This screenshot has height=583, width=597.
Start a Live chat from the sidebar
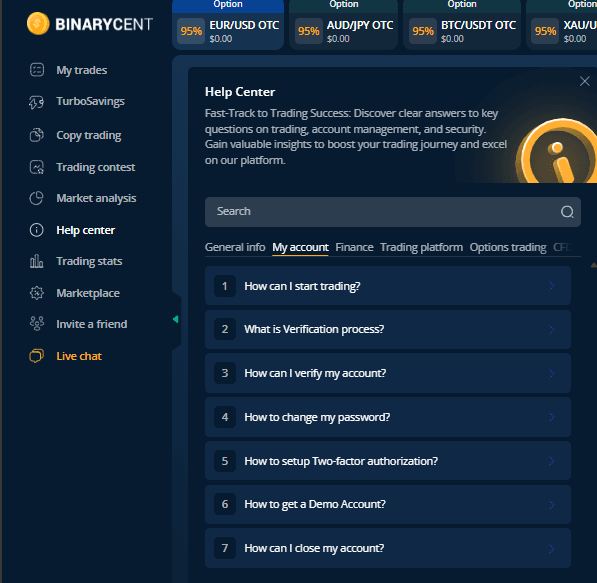(65, 356)
